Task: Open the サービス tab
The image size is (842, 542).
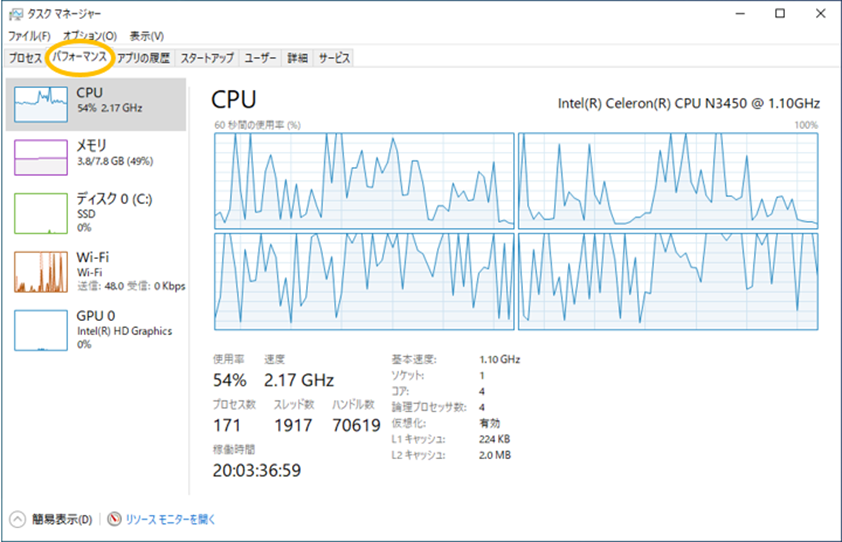Action: [x=334, y=58]
